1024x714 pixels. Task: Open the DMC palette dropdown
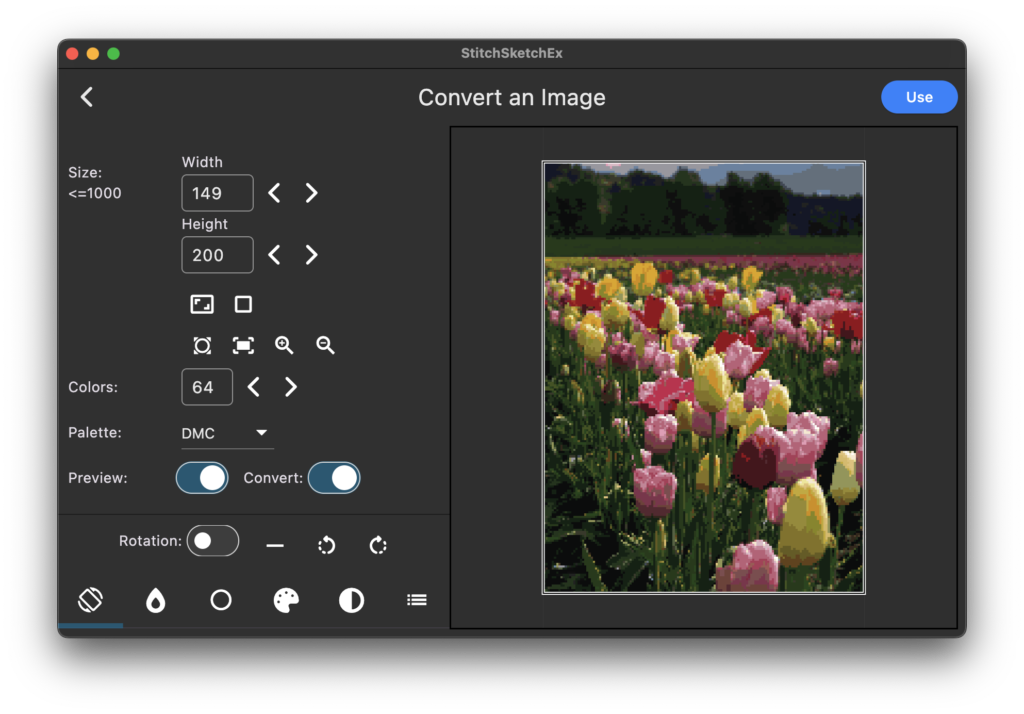(225, 433)
